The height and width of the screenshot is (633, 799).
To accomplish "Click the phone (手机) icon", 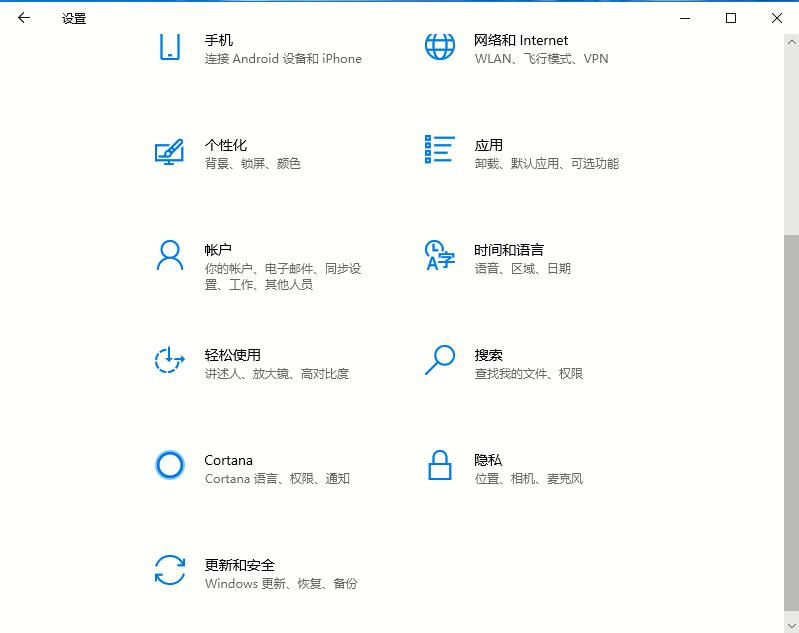I will pyautogui.click(x=170, y=47).
